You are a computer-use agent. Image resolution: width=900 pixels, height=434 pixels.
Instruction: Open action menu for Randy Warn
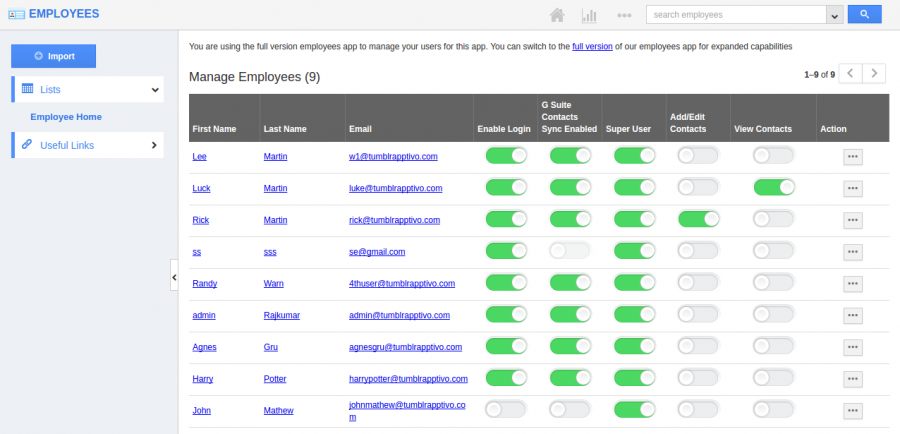tap(852, 284)
